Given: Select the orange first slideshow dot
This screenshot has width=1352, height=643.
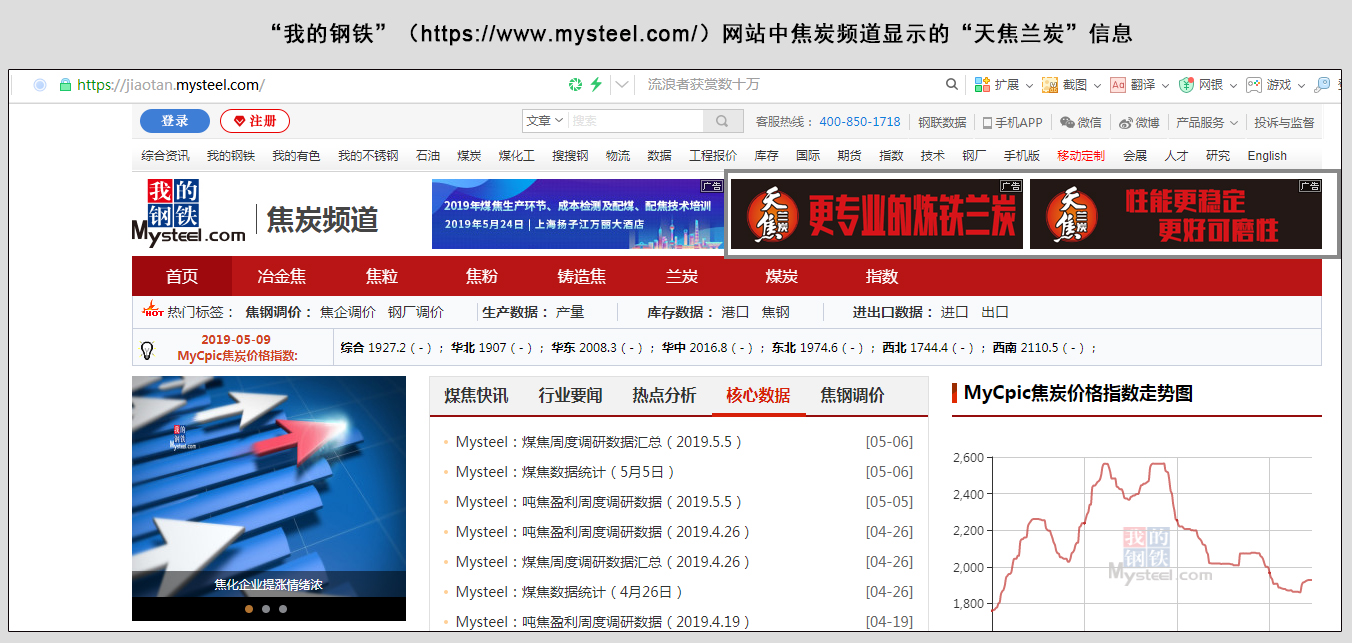Looking at the screenshot, I should click(x=249, y=608).
